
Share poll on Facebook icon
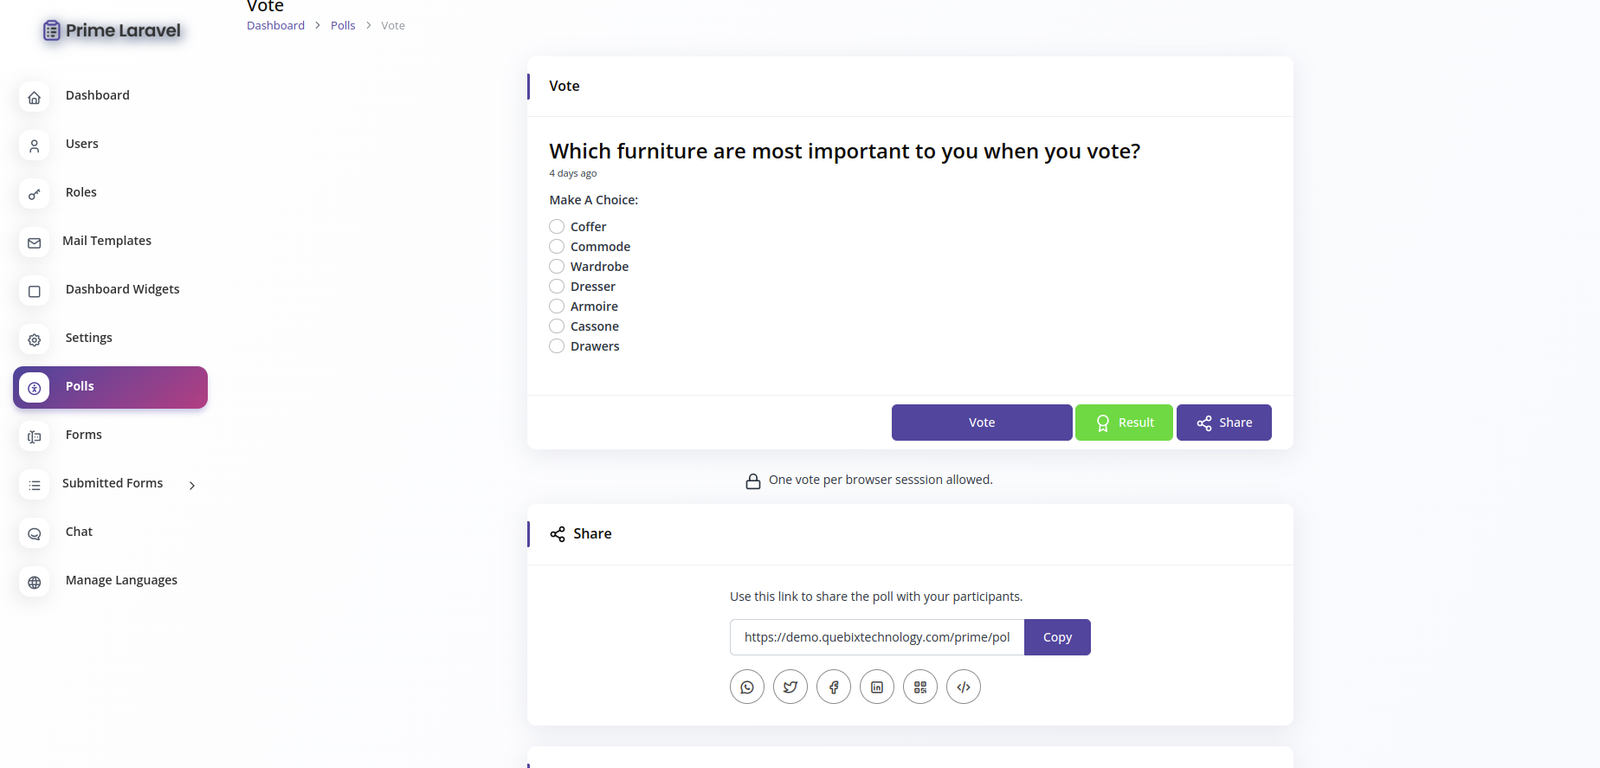click(834, 687)
